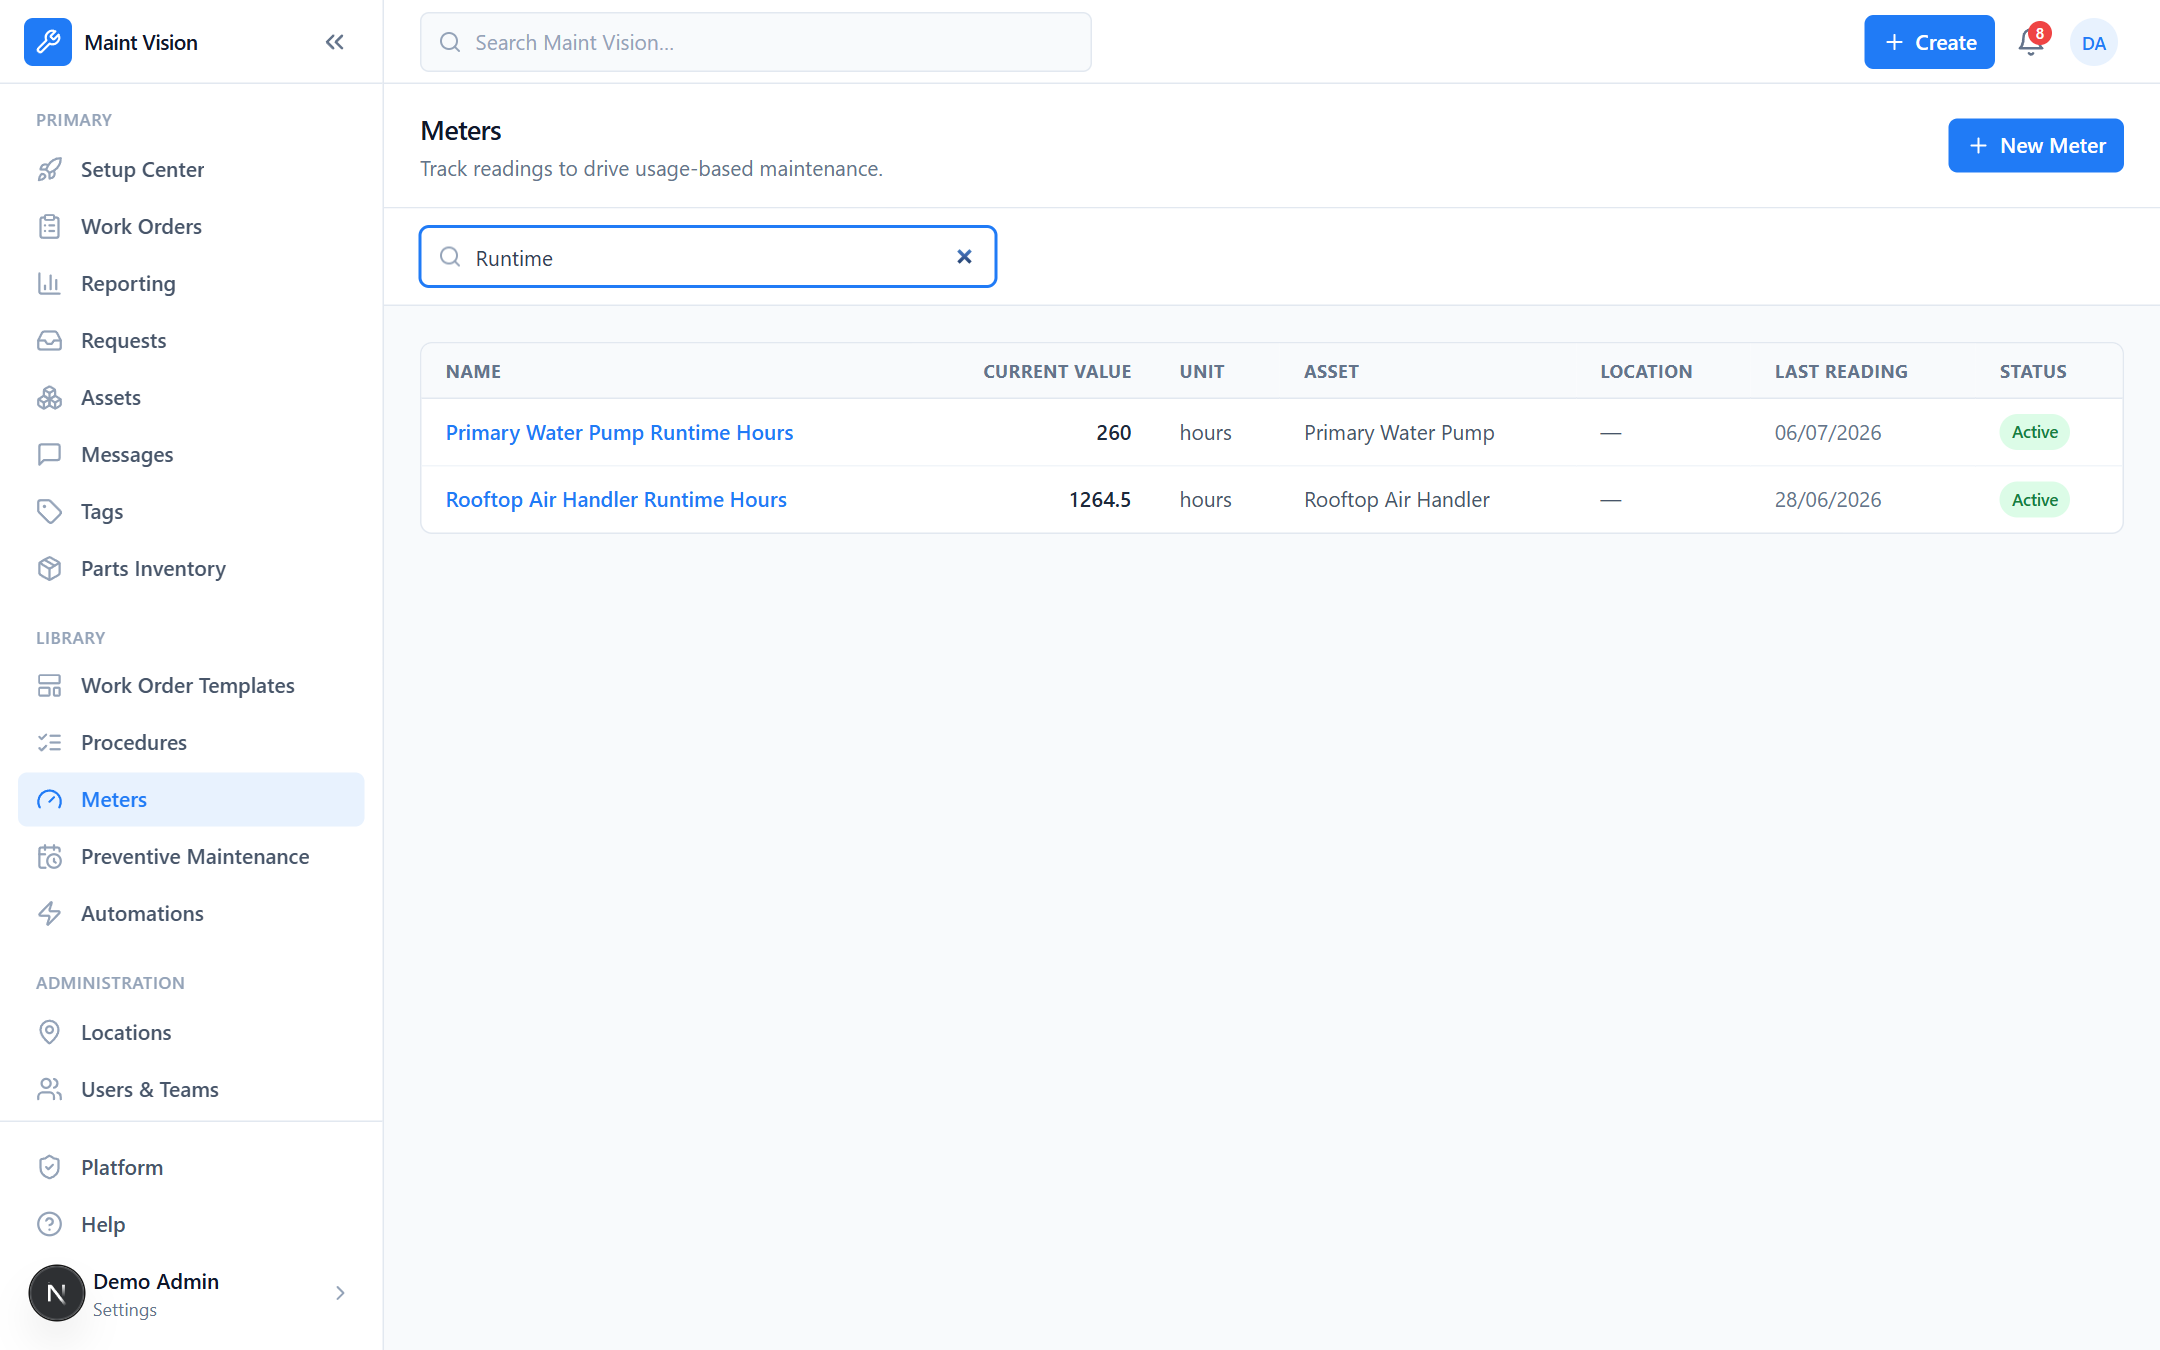
Task: Open Parts Inventory box icon
Action: (49, 569)
